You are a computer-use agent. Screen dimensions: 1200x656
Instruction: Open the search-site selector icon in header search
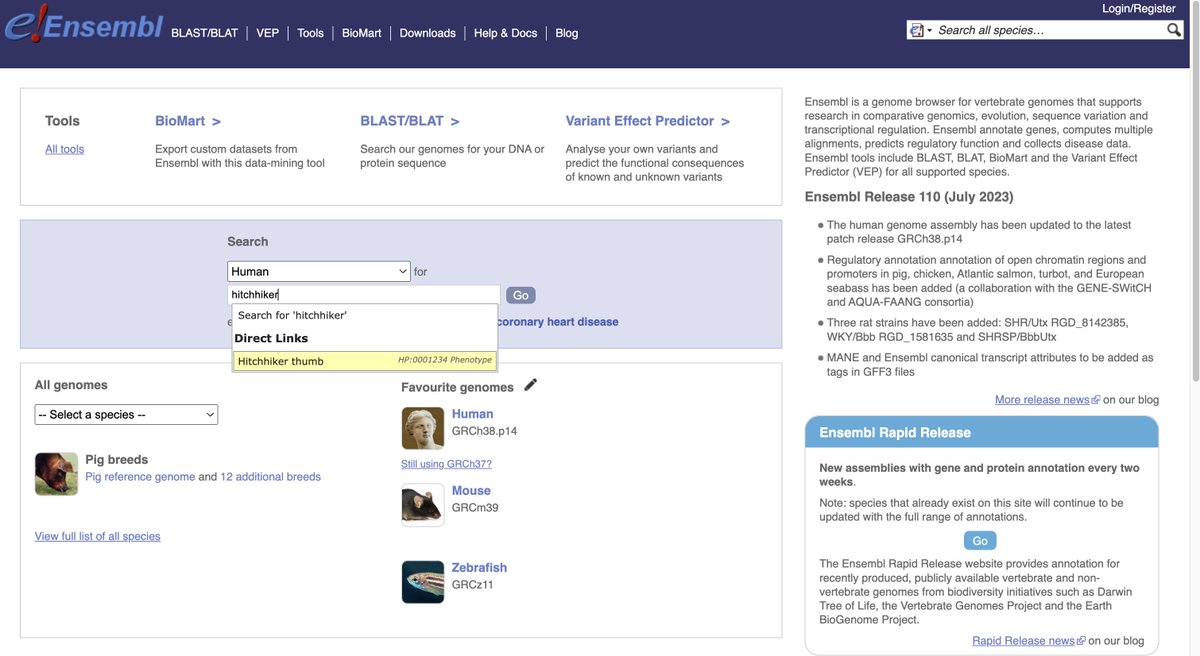(919, 30)
